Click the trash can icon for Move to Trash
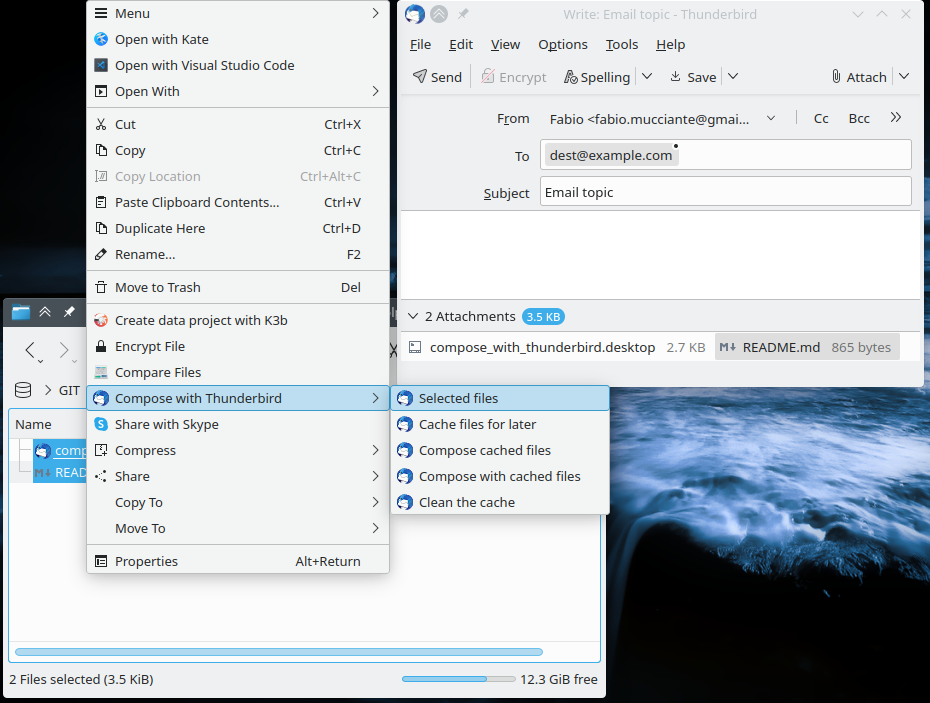 [101, 288]
